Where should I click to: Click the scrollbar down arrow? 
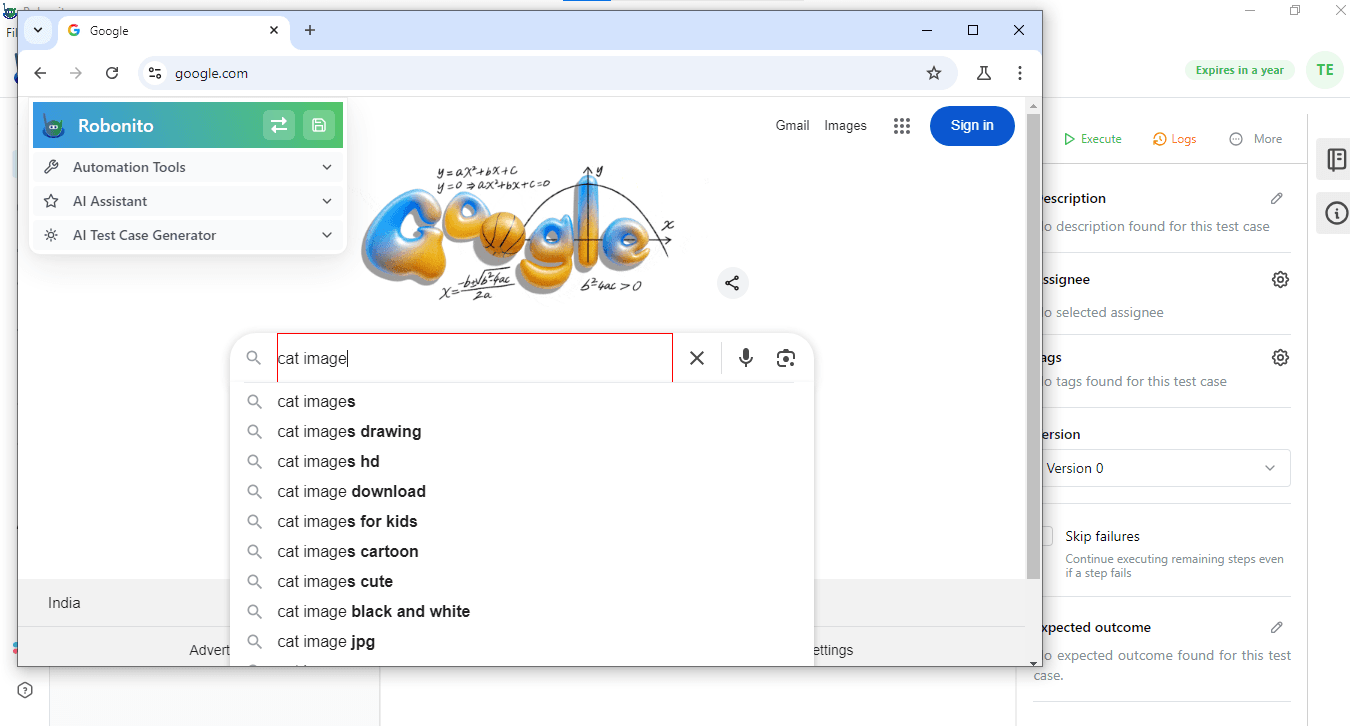pyautogui.click(x=1034, y=661)
